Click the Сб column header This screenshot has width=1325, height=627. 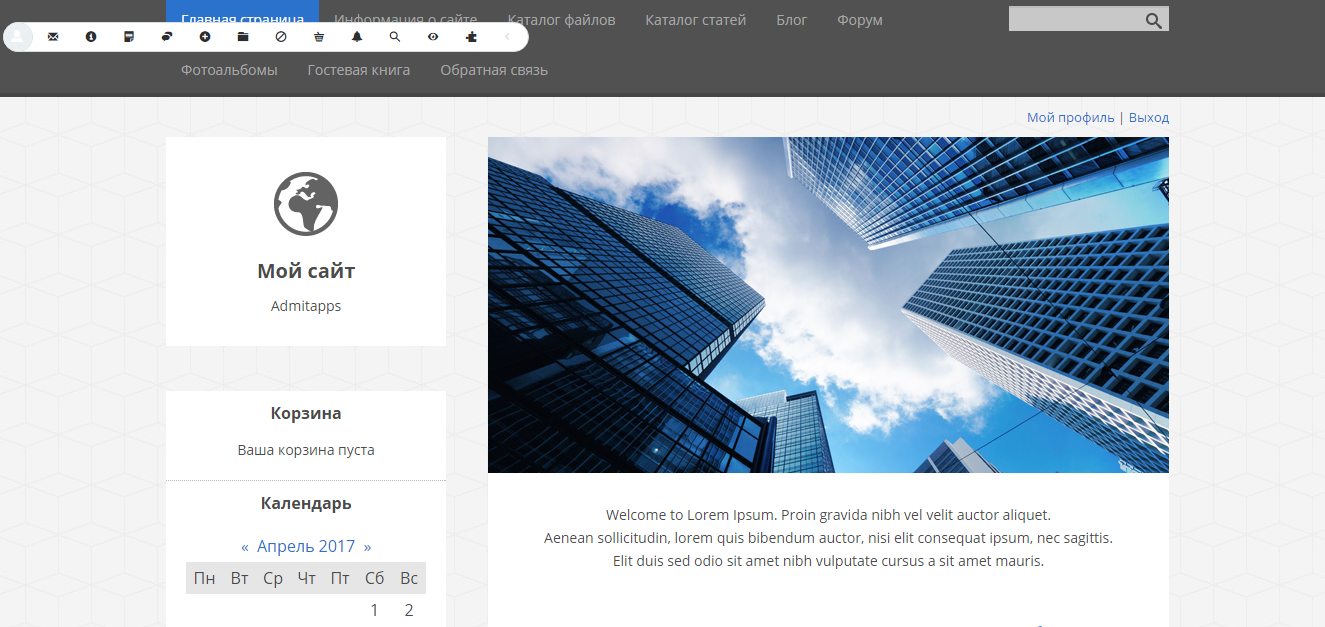[x=375, y=578]
